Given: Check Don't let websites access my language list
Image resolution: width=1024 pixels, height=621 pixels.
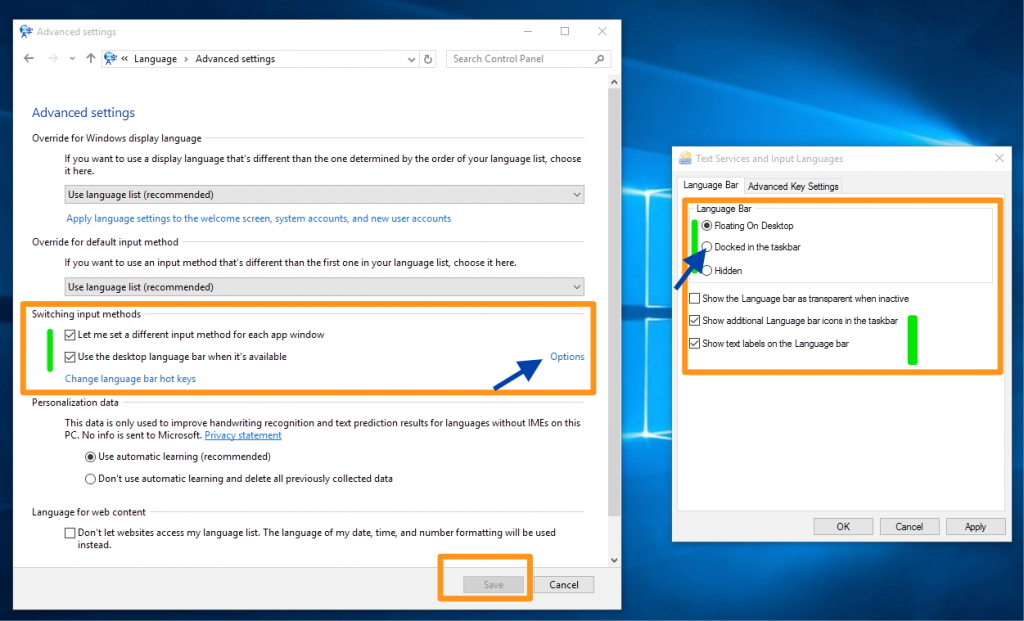Looking at the screenshot, I should (x=70, y=533).
